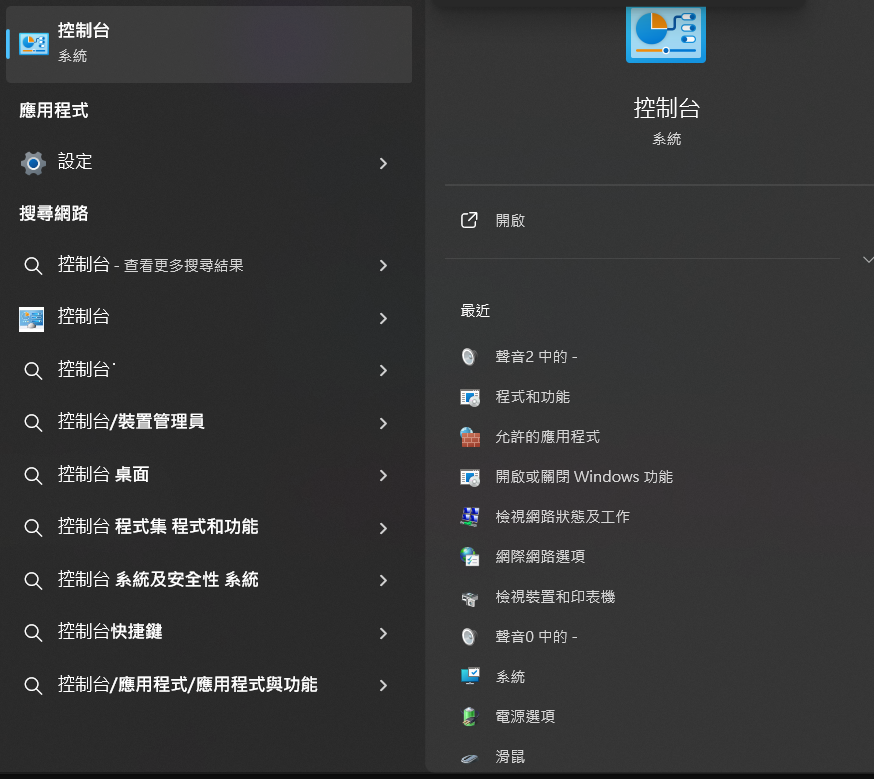Click the 檢視網路狀態及工作 network icon

[x=470, y=517]
